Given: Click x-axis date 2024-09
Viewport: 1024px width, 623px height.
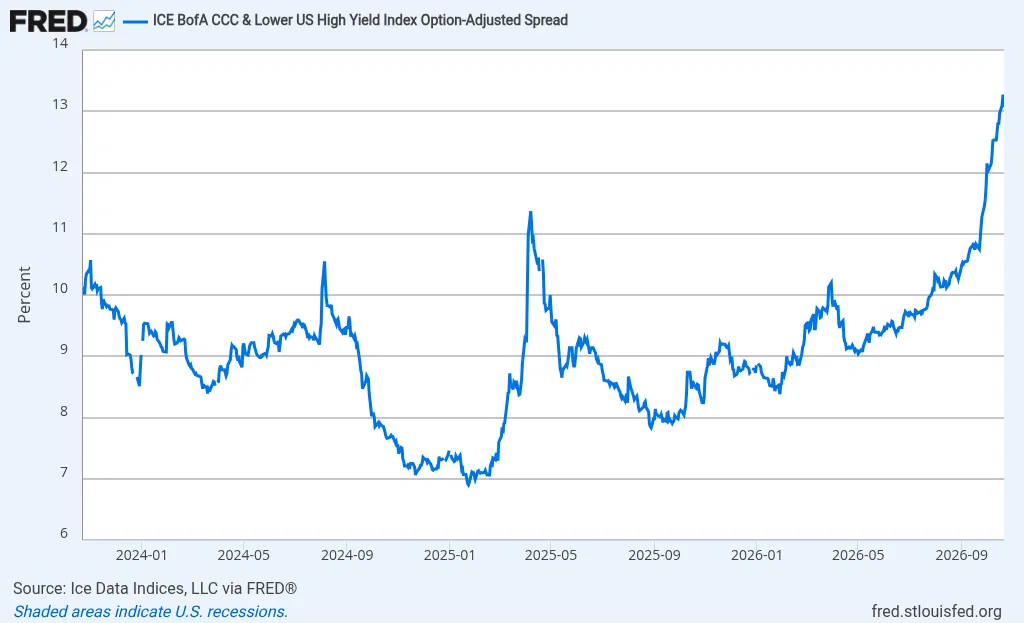Looking at the screenshot, I should pyautogui.click(x=347, y=556).
